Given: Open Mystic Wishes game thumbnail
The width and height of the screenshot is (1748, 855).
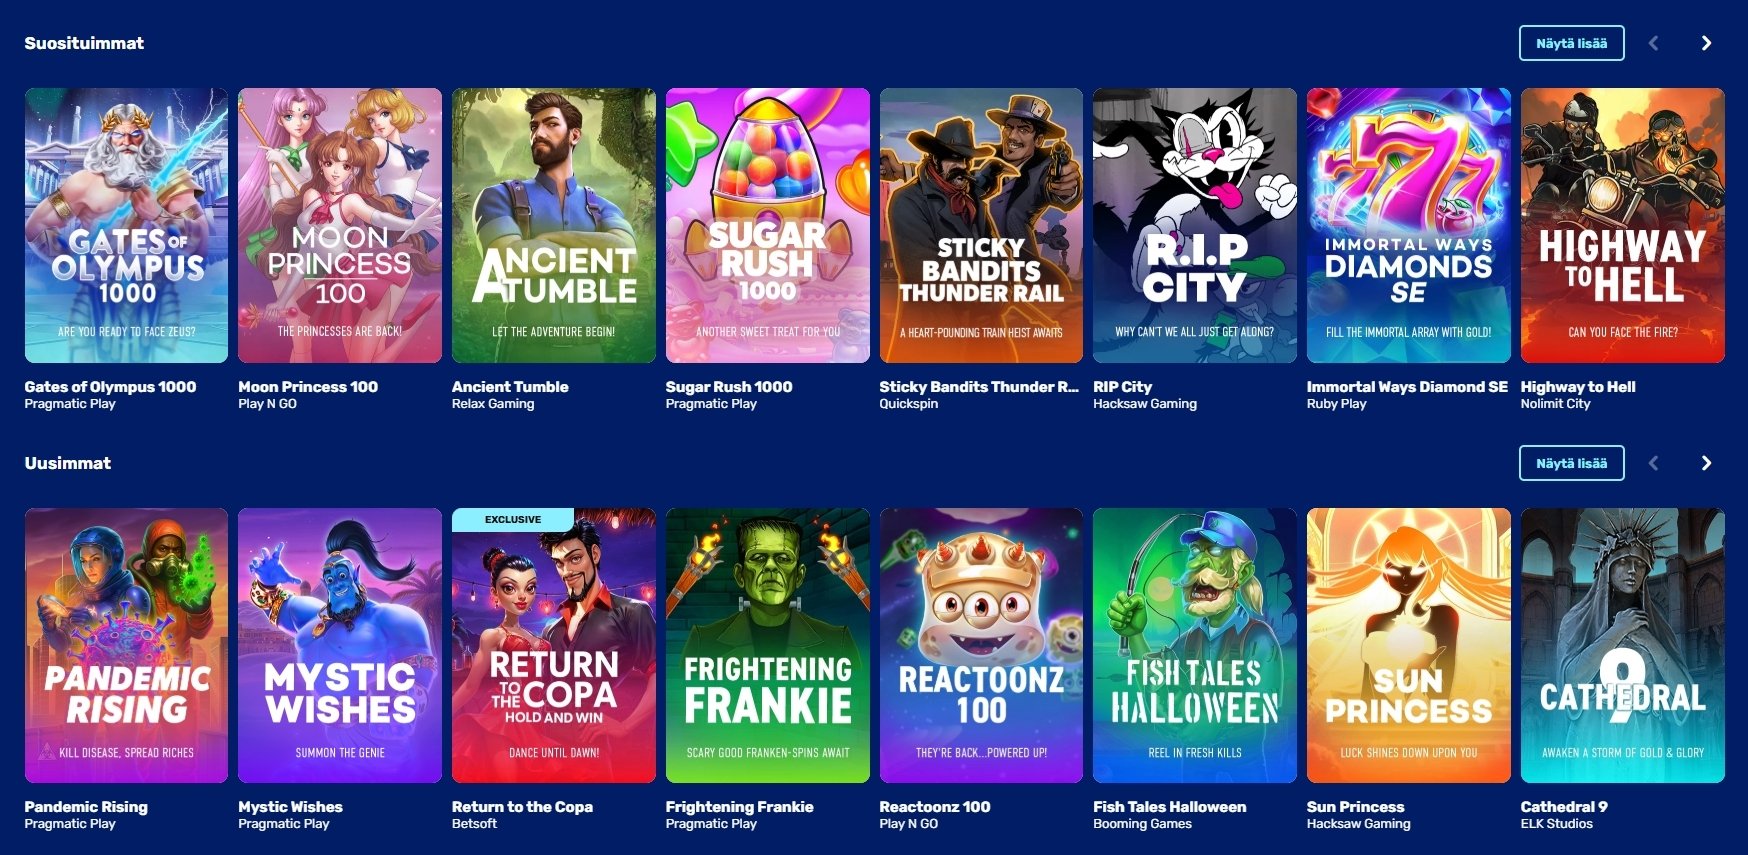Looking at the screenshot, I should tap(340, 645).
